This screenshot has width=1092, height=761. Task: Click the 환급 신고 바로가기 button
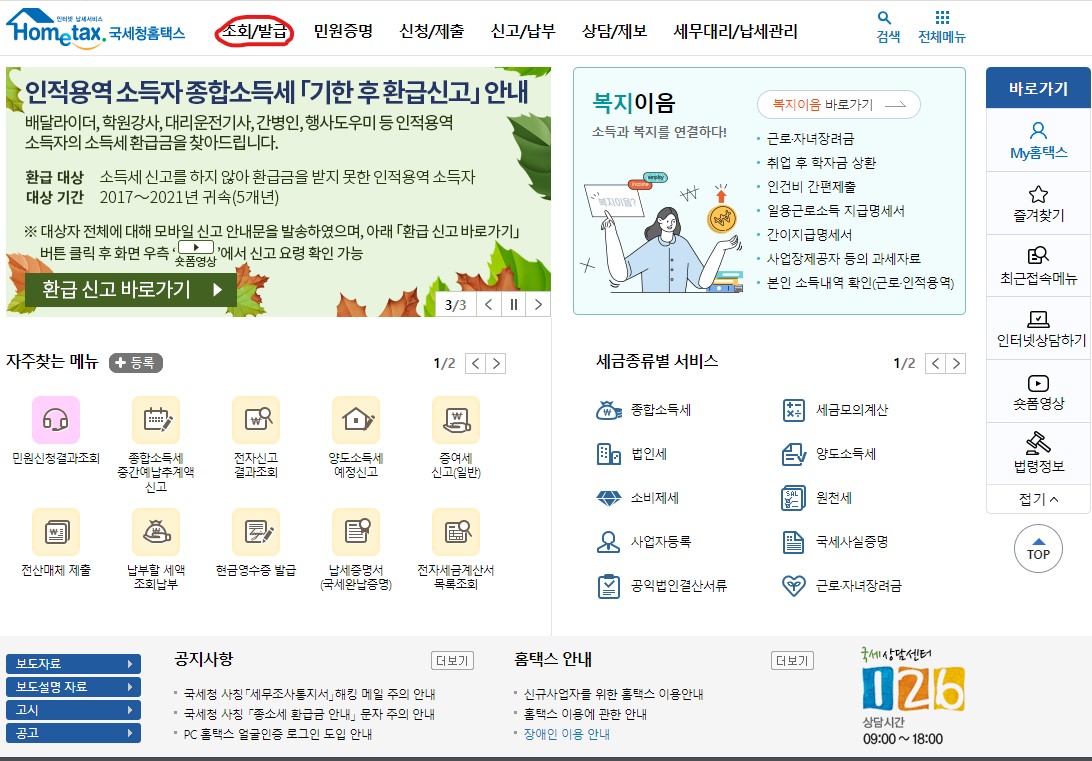(131, 290)
